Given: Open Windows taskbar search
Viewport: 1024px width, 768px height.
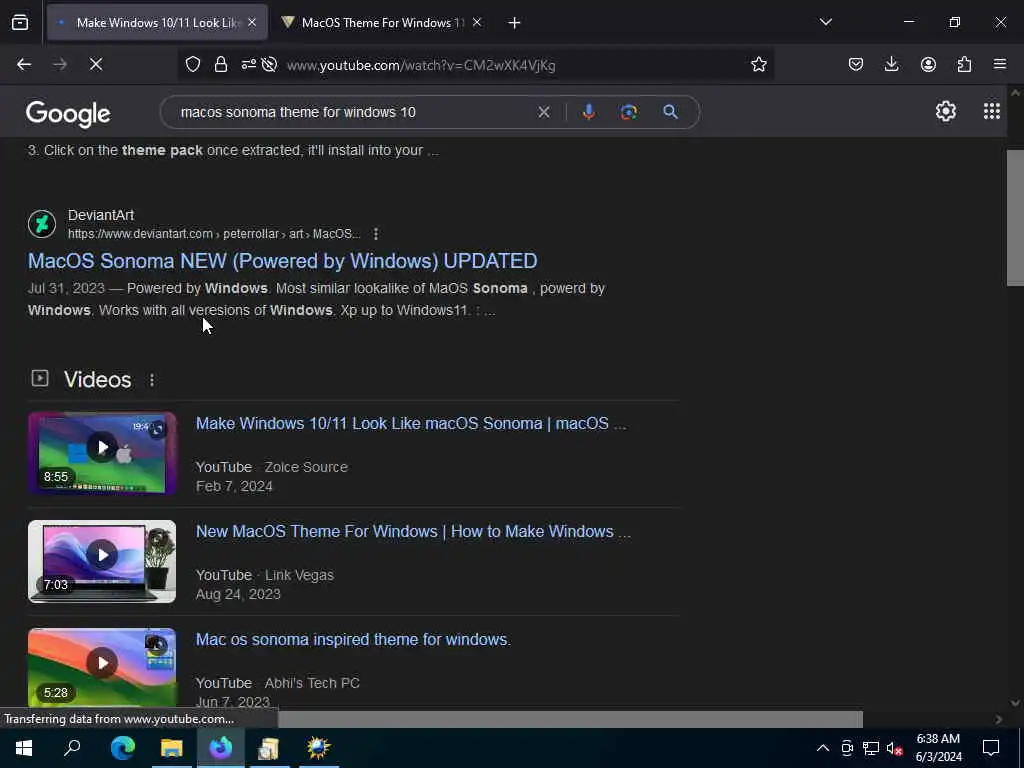Looking at the screenshot, I should click(x=72, y=748).
